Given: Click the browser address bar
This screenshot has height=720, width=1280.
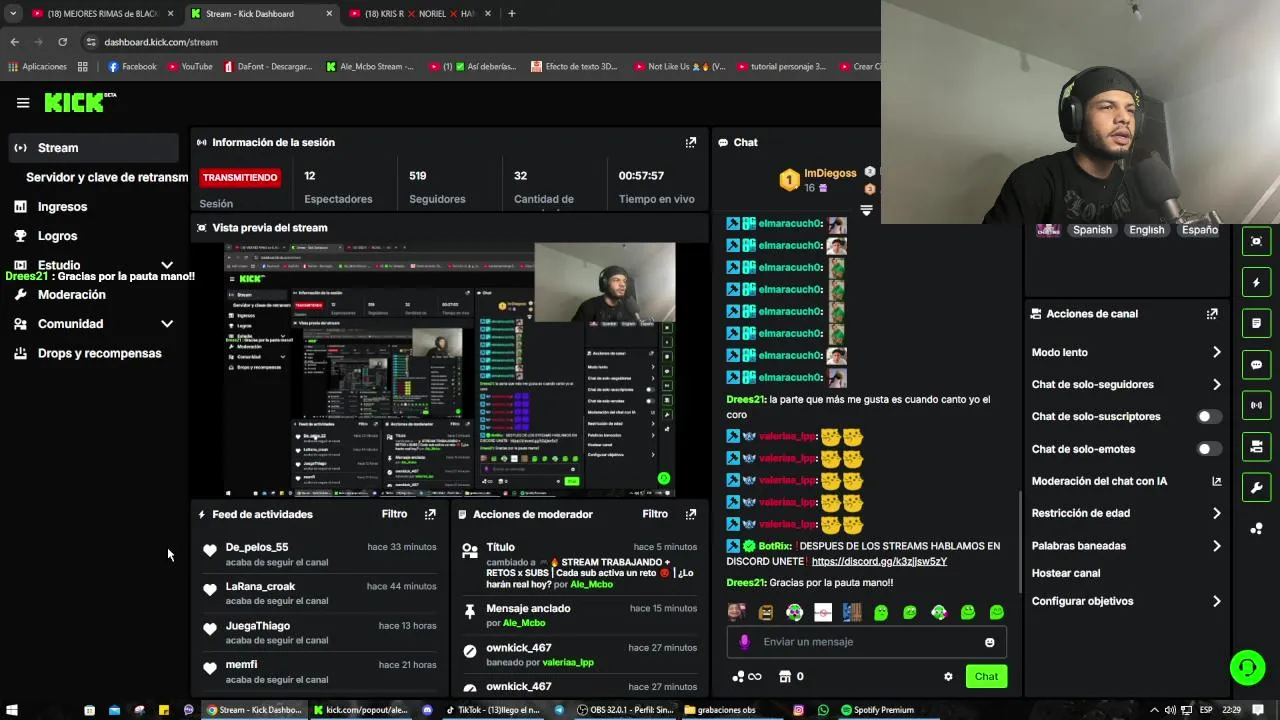Looking at the screenshot, I should tap(480, 42).
